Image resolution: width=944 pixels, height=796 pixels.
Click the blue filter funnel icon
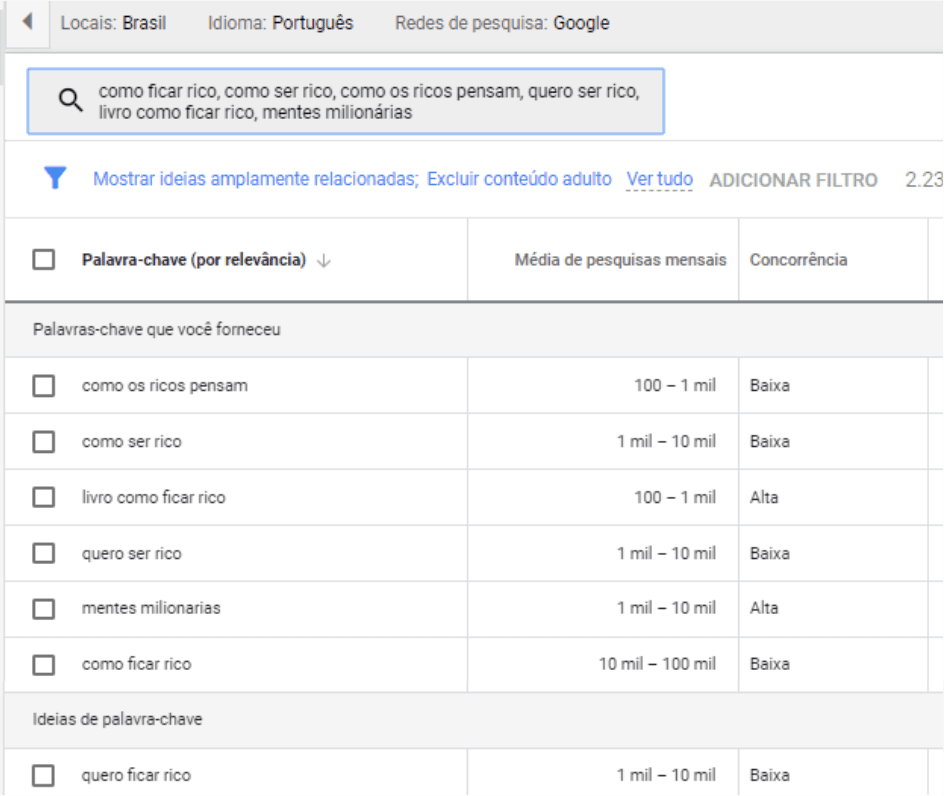(55, 178)
